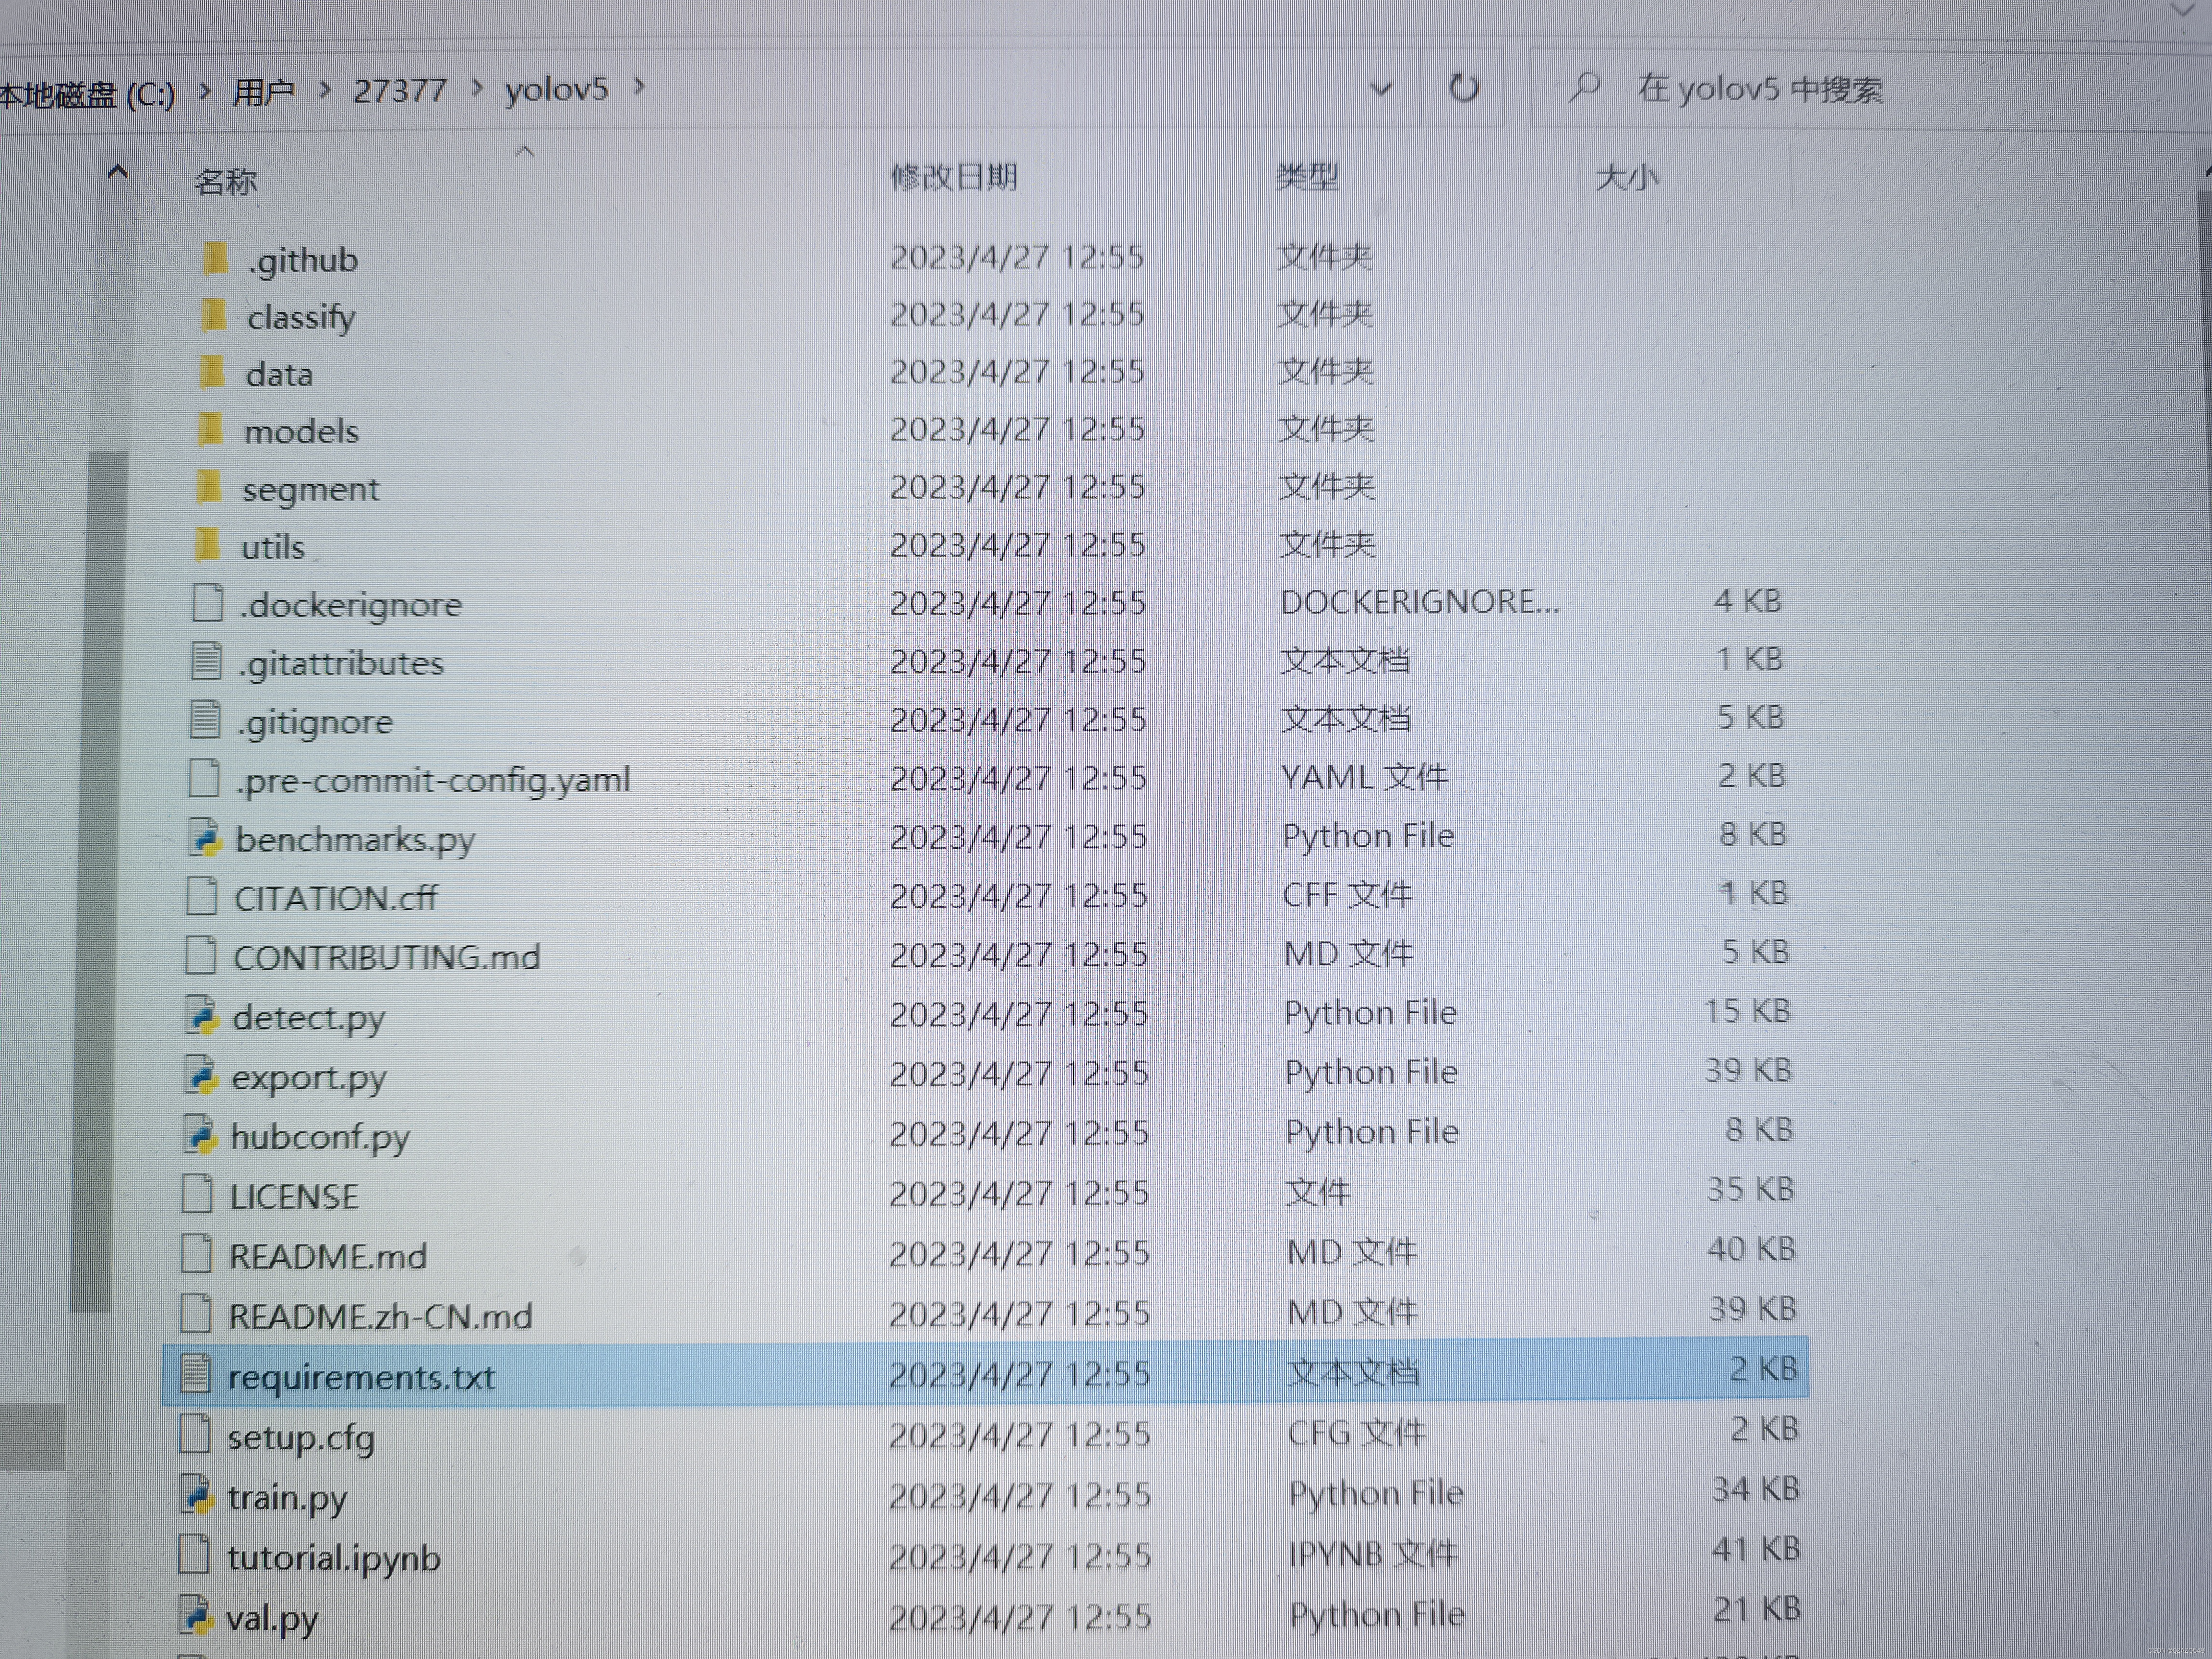This screenshot has width=2212, height=1659.
Task: Click the CITATION.cff file icon
Action: coord(201,896)
